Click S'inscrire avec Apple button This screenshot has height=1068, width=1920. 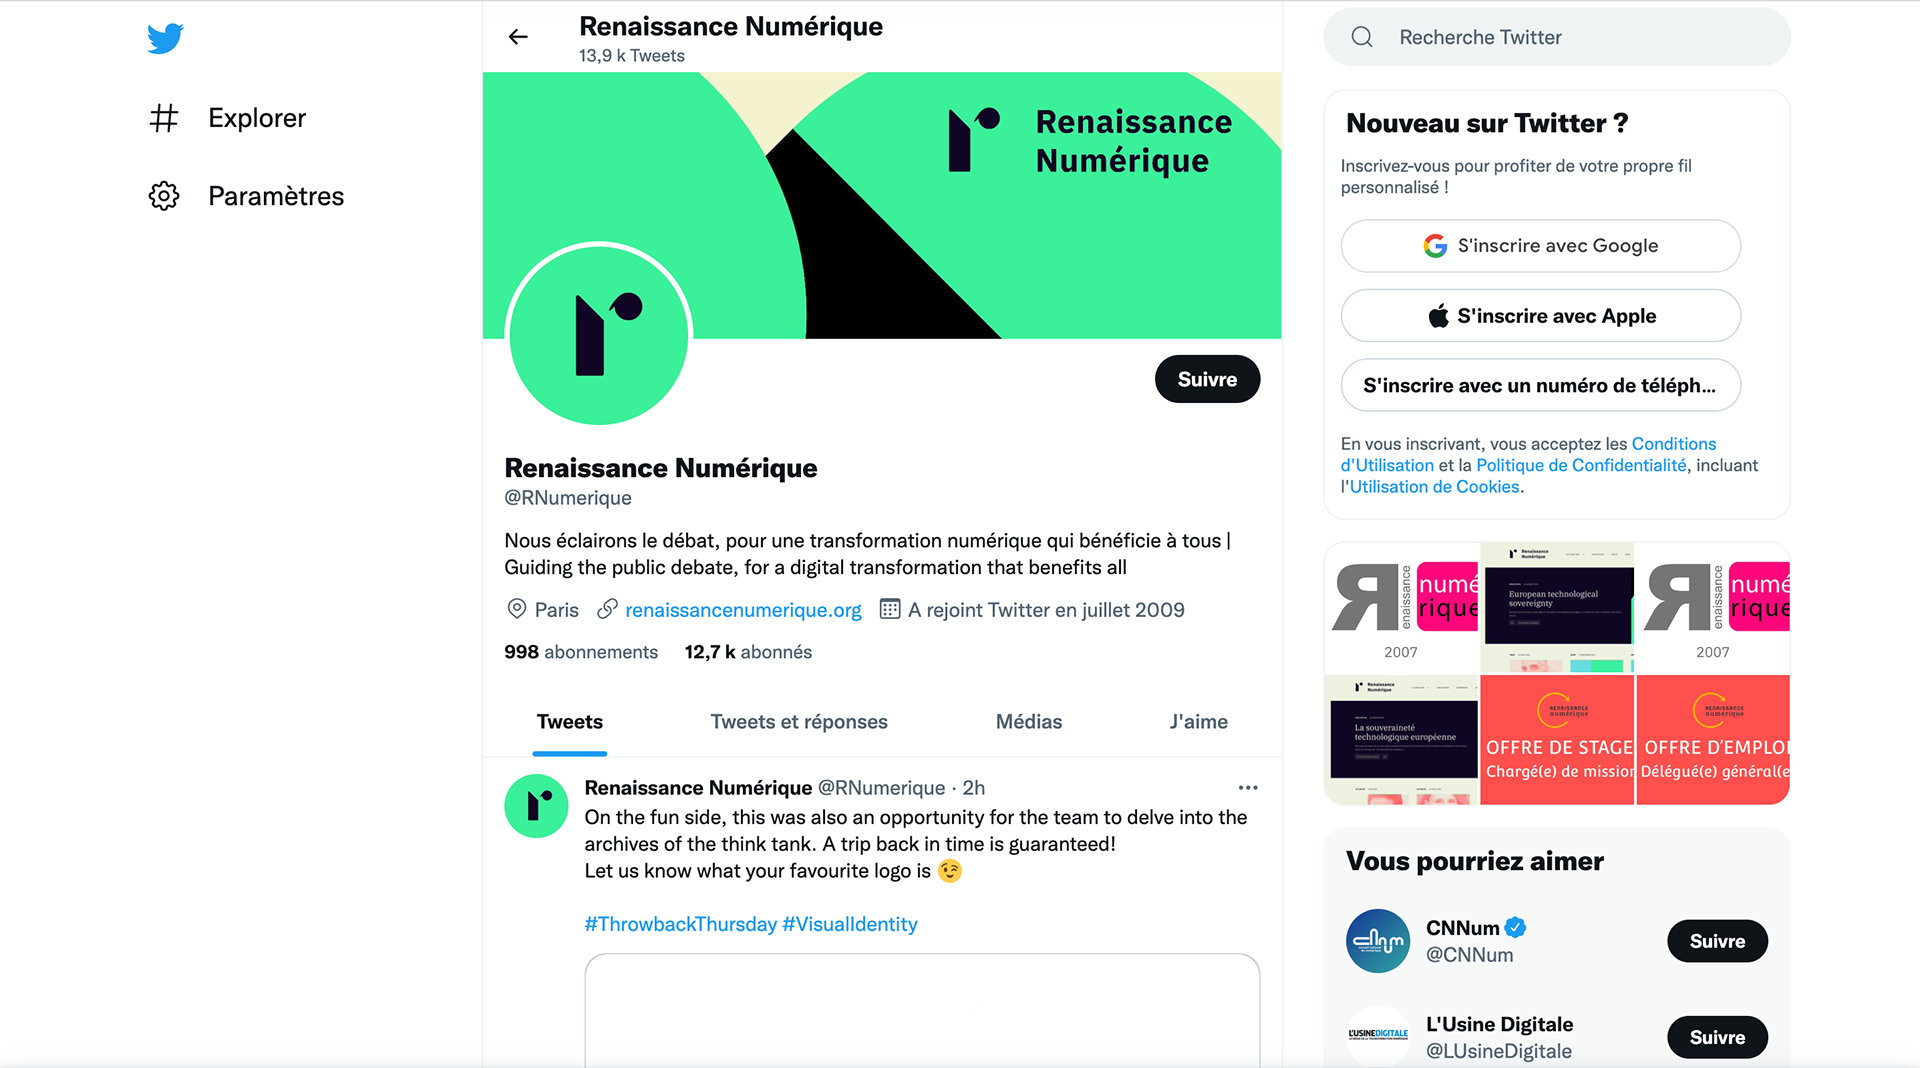(1540, 316)
